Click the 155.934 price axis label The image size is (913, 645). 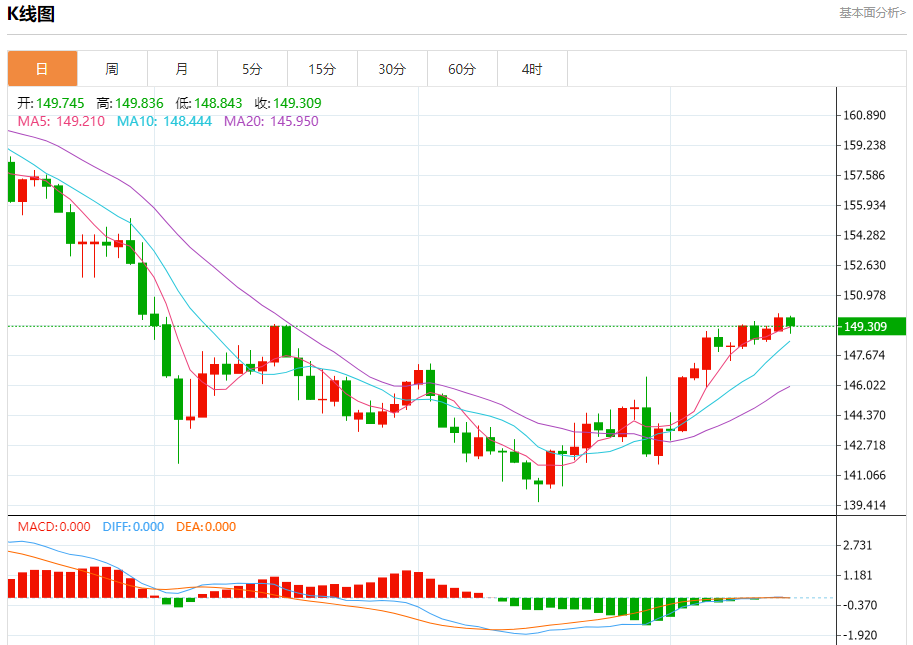[865, 205]
